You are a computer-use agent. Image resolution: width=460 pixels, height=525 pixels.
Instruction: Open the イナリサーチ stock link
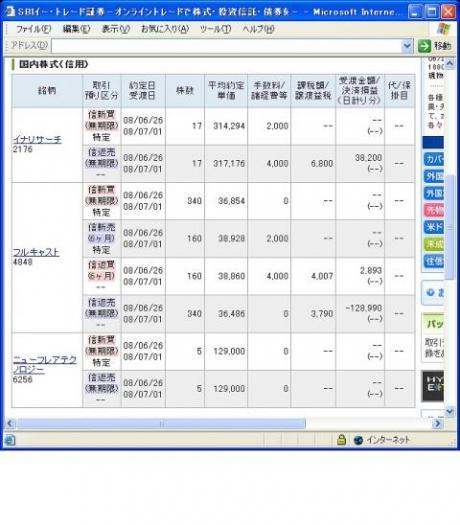click(x=37, y=139)
